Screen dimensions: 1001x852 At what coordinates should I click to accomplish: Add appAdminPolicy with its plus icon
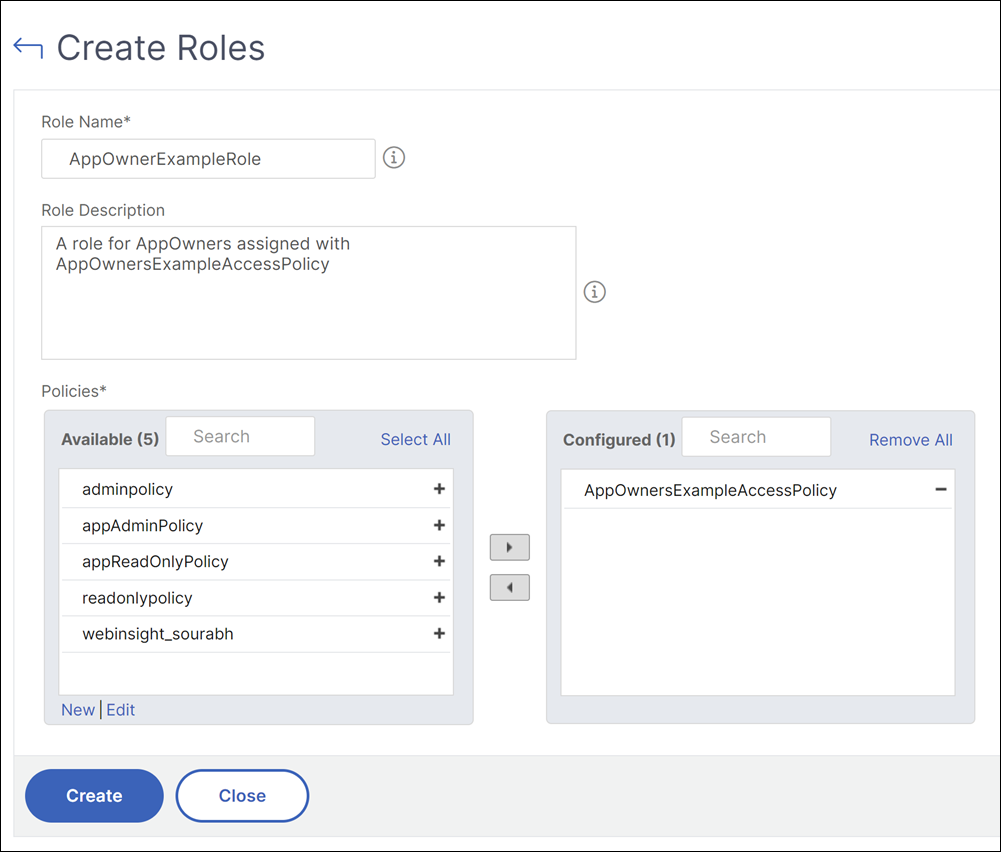(x=439, y=525)
